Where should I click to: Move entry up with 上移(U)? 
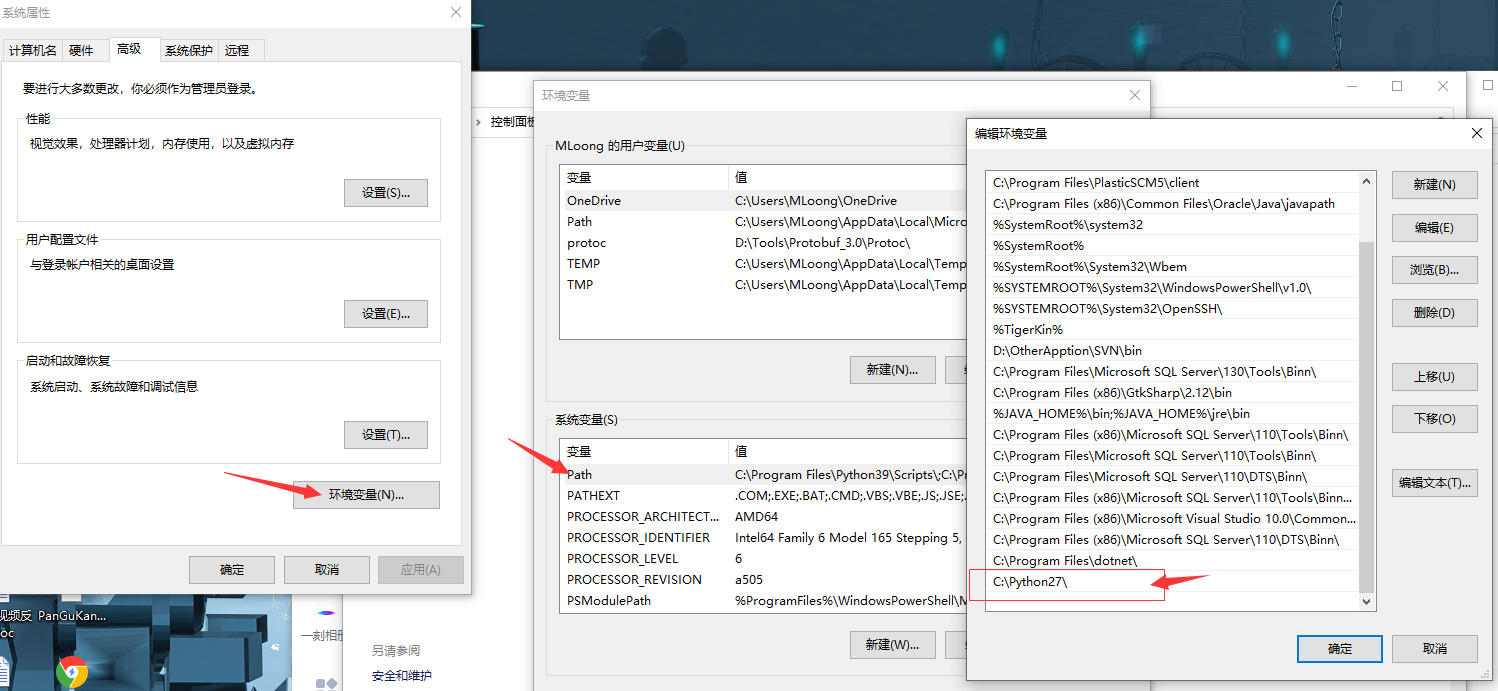click(x=1434, y=376)
